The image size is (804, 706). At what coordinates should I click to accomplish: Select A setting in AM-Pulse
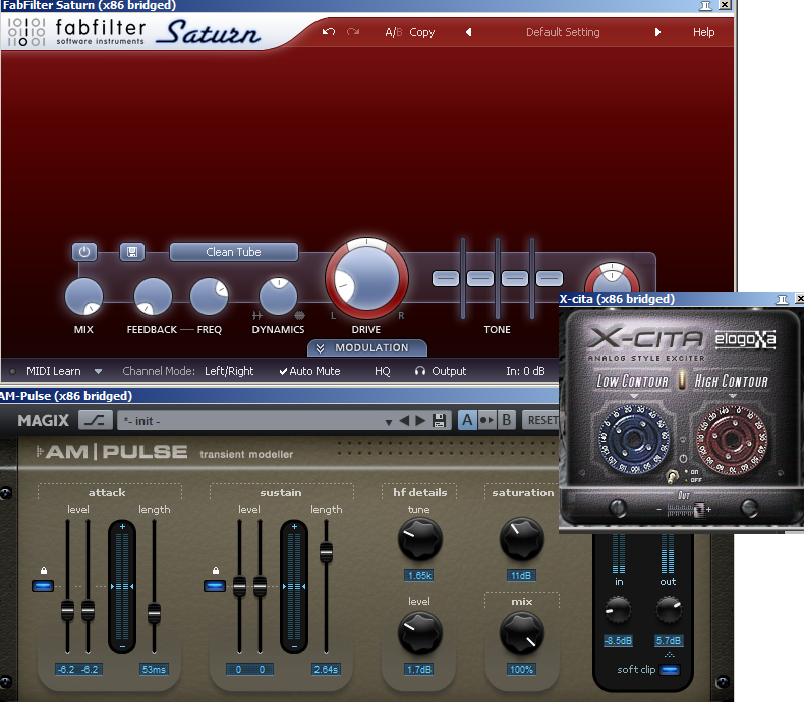tap(467, 420)
